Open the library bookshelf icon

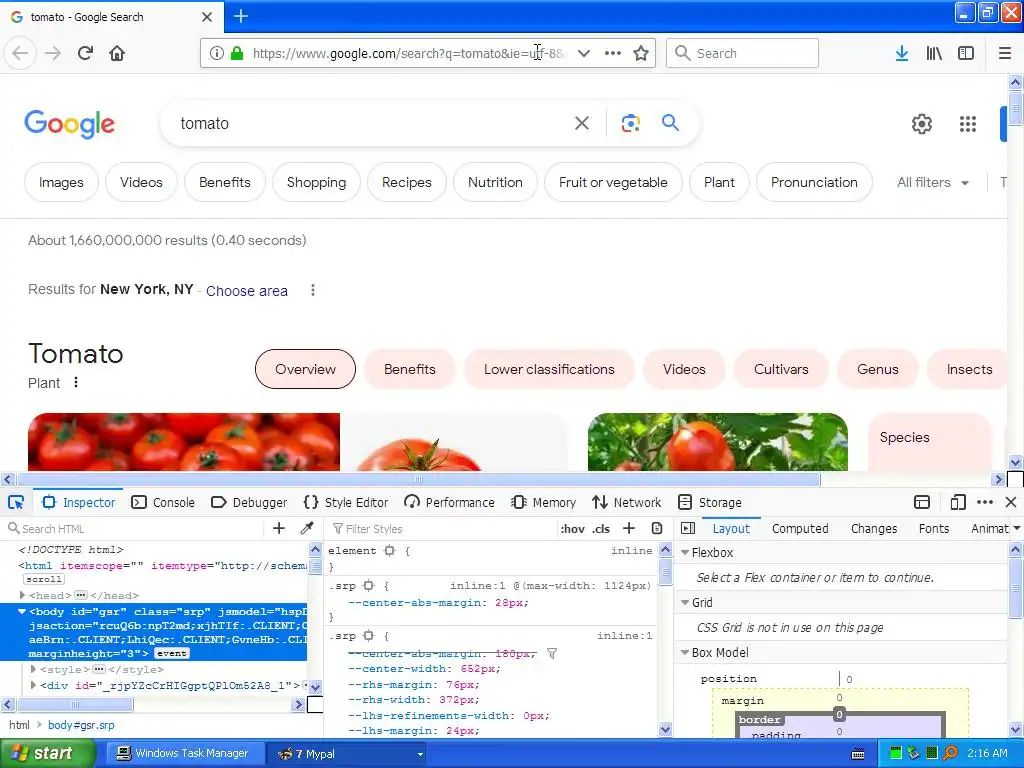(x=934, y=53)
